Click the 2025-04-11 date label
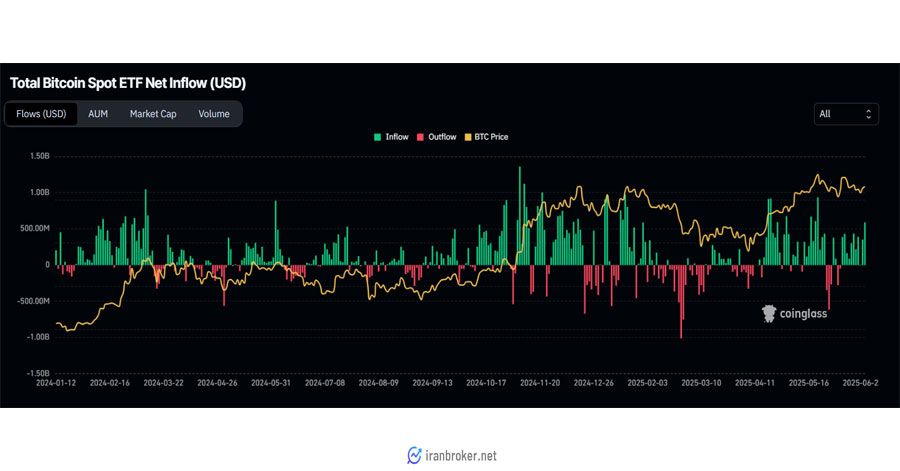 tap(755, 383)
